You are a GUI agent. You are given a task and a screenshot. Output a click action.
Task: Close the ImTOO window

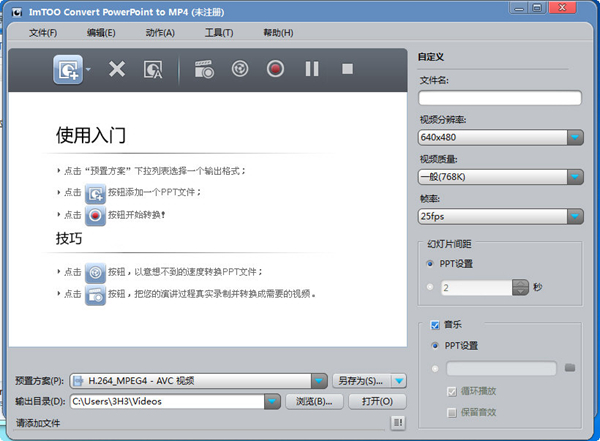(x=562, y=8)
